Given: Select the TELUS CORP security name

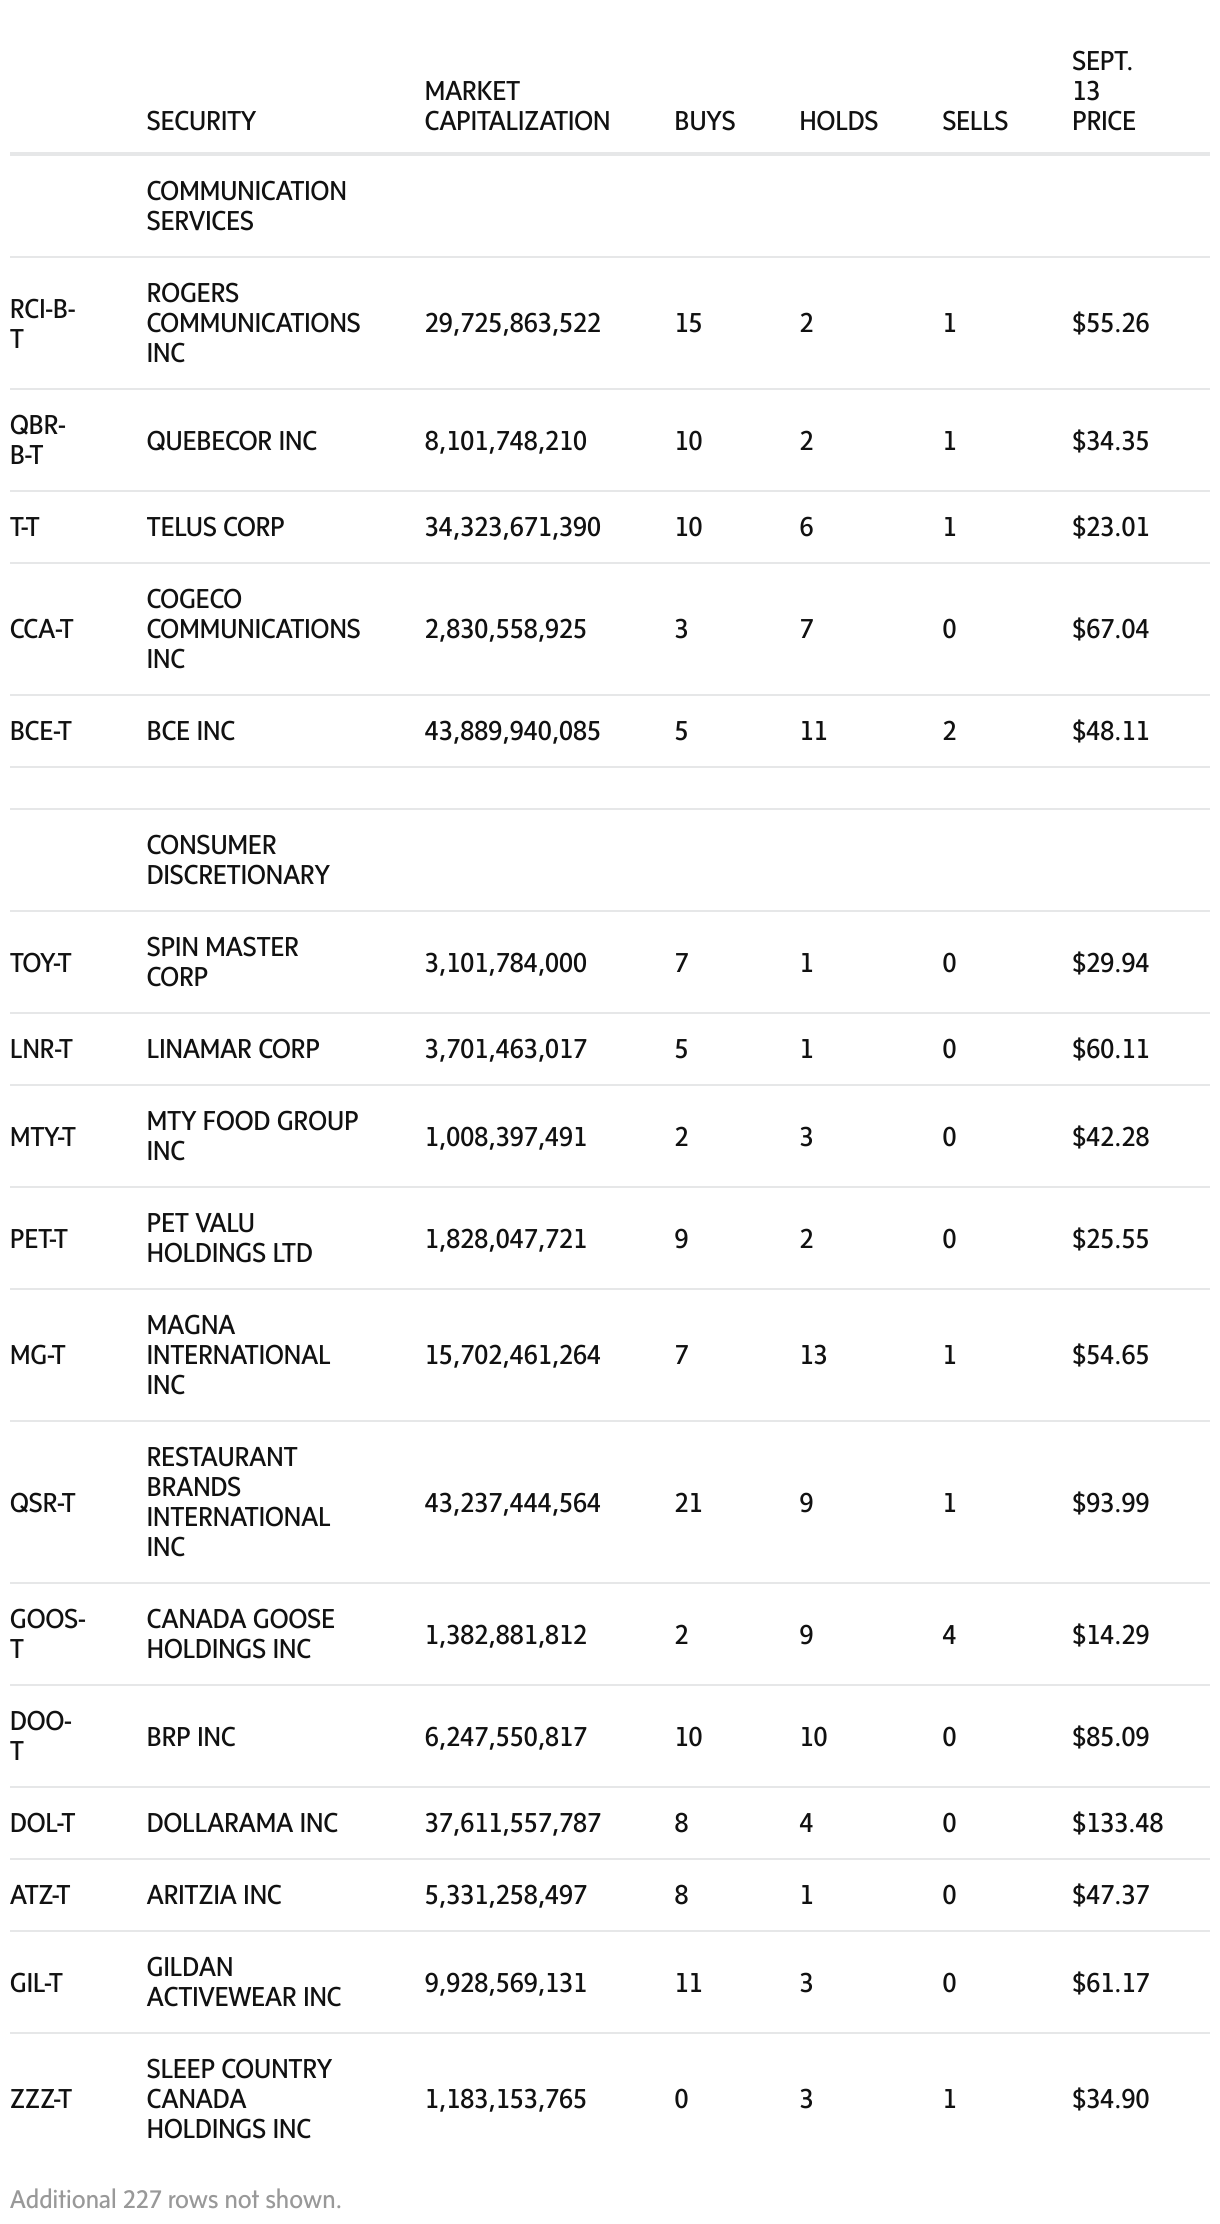Looking at the screenshot, I should pos(215,527).
